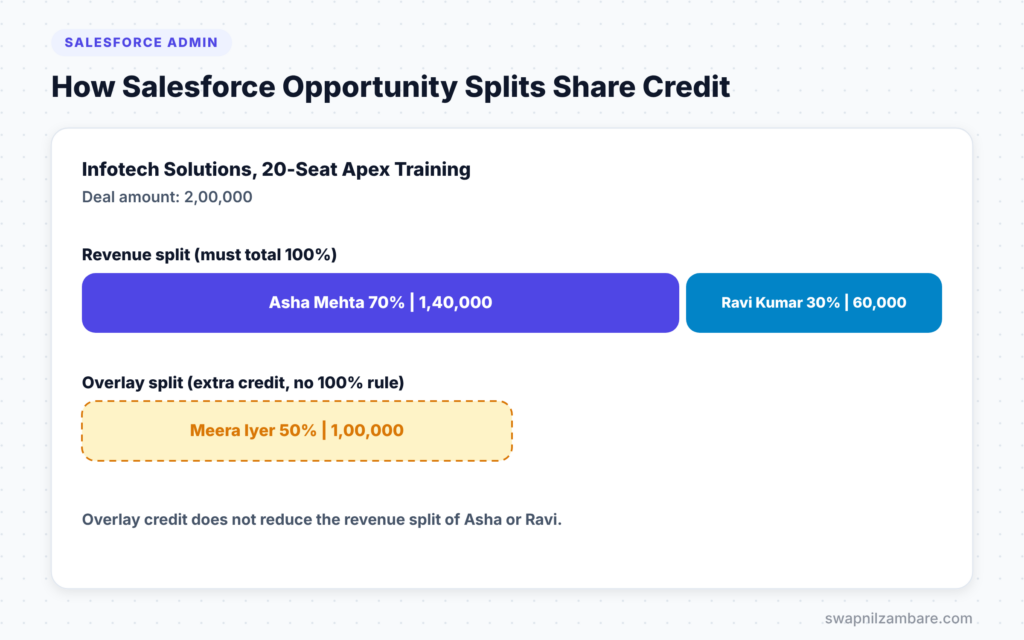Image resolution: width=1024 pixels, height=640 pixels.
Task: Click the label Revenue split (must total 100%)
Action: click(209, 254)
